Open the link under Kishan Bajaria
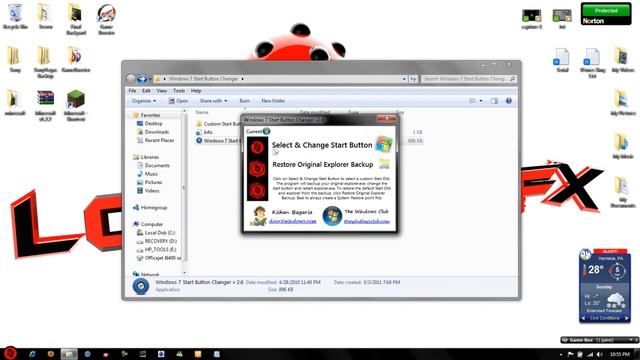The image size is (640, 360). pyautogui.click(x=293, y=221)
